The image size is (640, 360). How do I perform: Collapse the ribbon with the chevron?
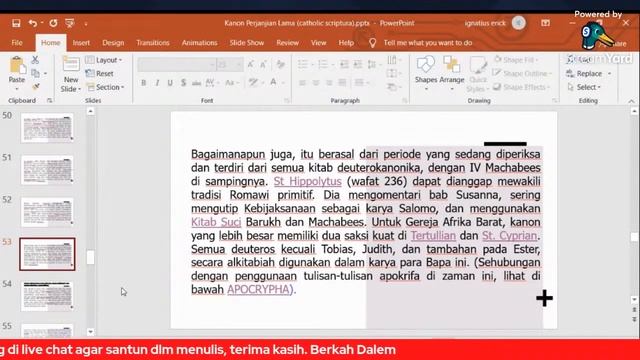631,101
